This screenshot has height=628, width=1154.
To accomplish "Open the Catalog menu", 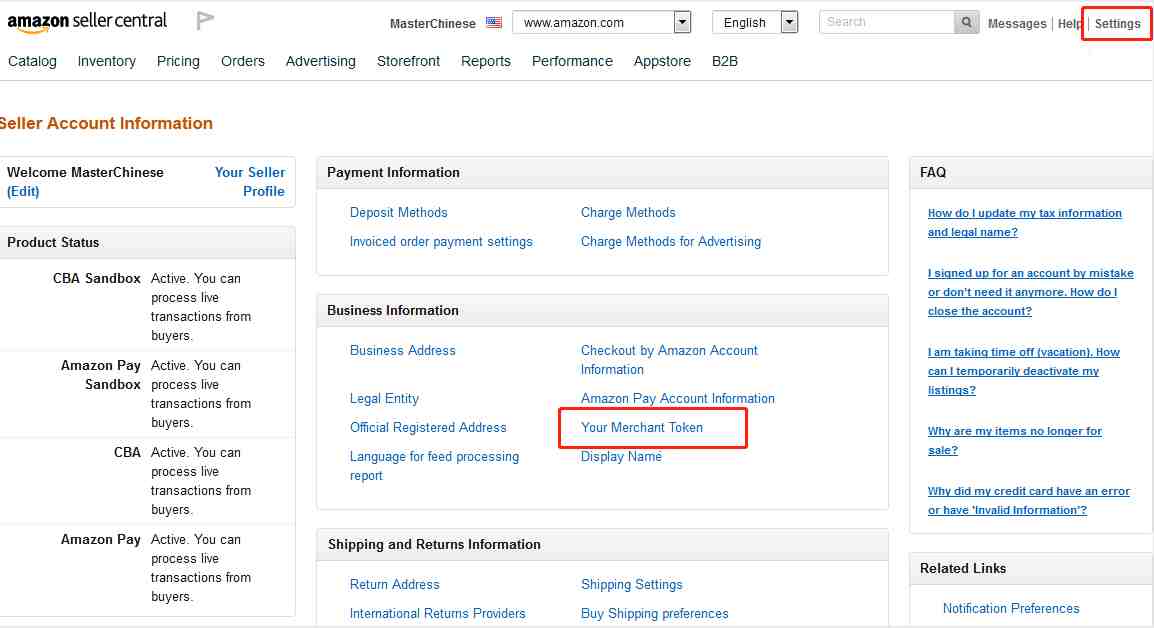I will click(x=32, y=61).
